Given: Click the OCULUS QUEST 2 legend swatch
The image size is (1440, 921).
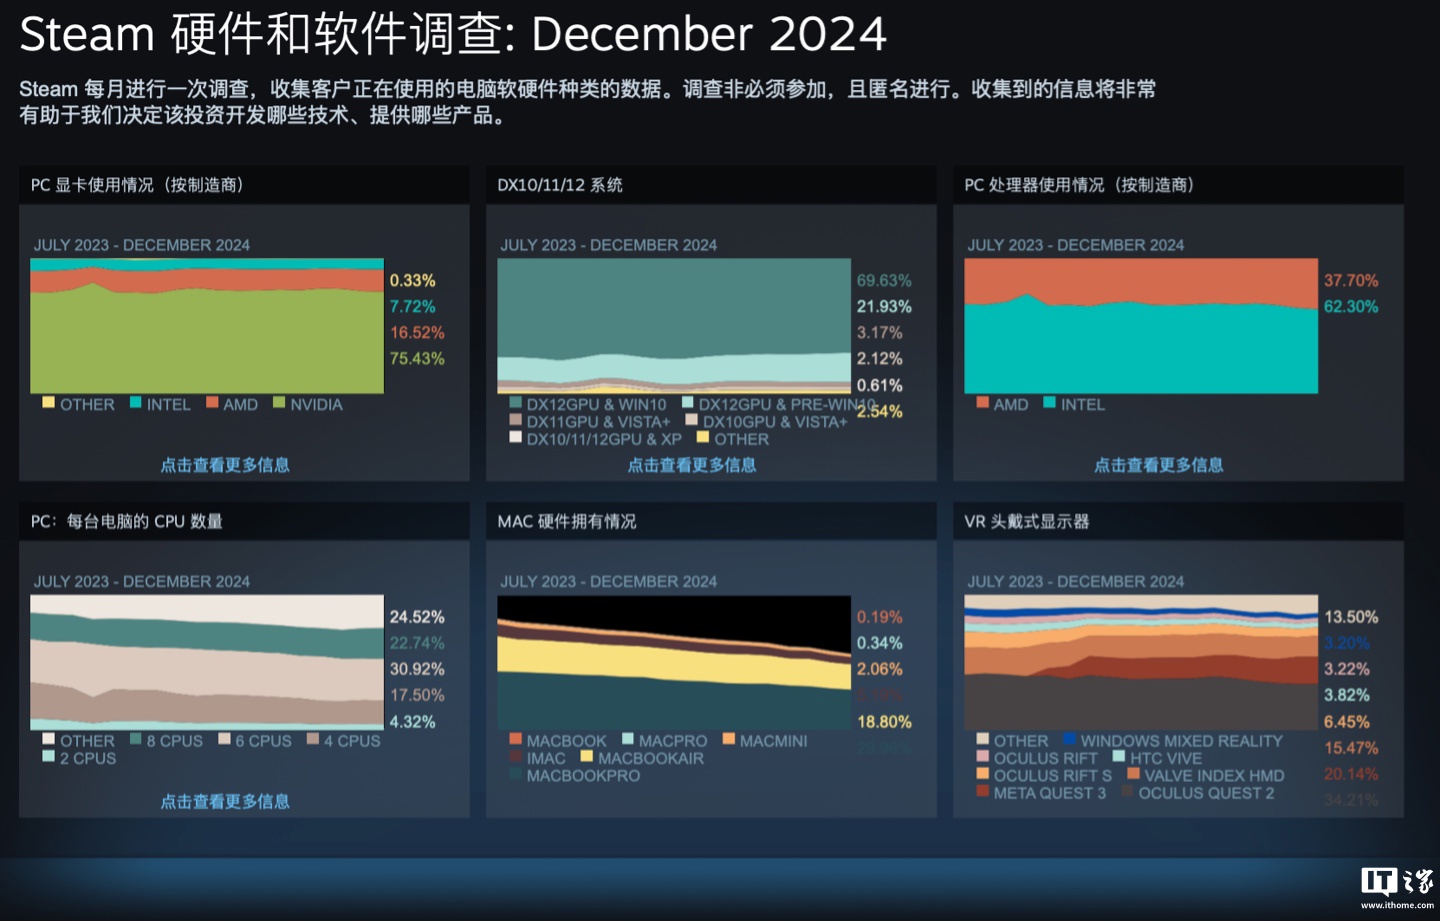Looking at the screenshot, I should pyautogui.click(x=1127, y=791).
